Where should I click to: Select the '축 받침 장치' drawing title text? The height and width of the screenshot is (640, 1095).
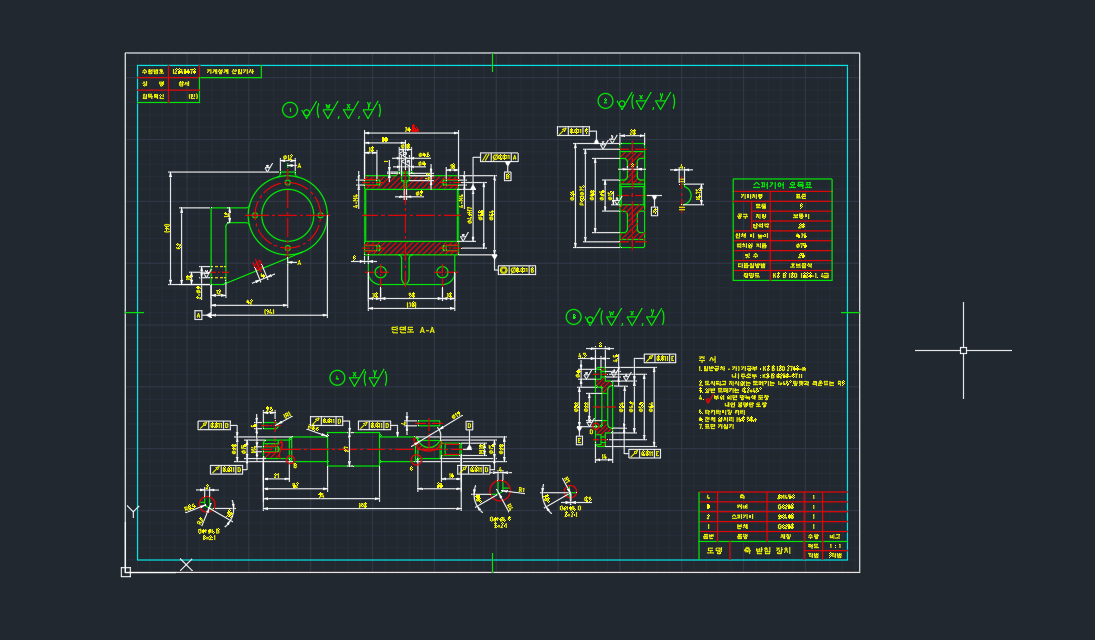767,551
